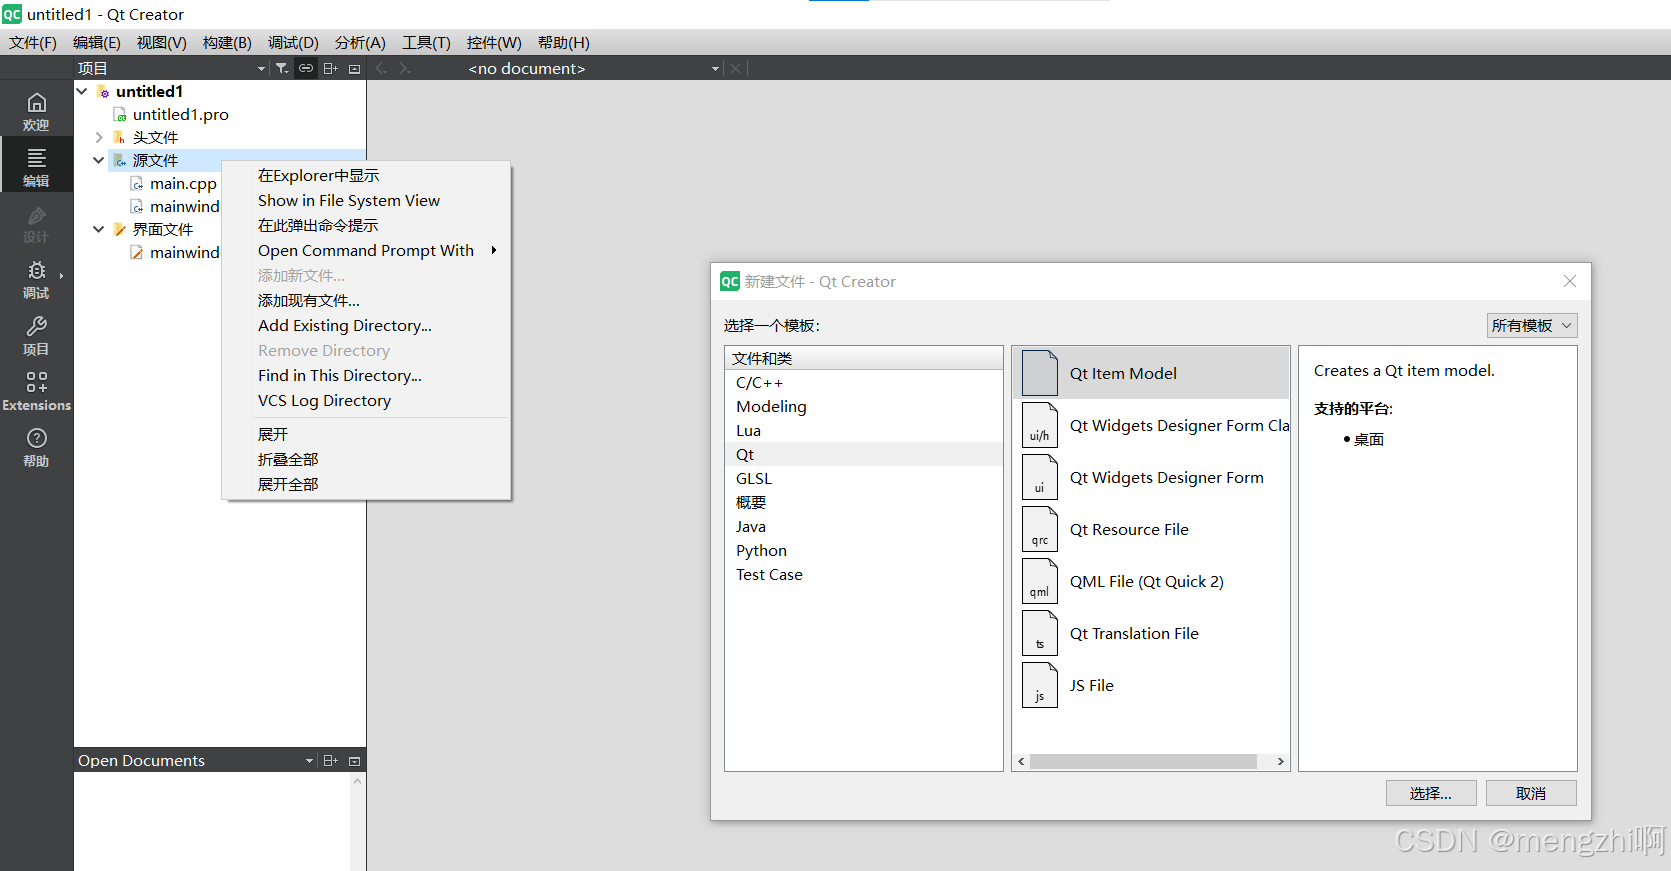The width and height of the screenshot is (1671, 871).
Task: Open the Welcome (欢迎) mode
Action: pos(36,111)
